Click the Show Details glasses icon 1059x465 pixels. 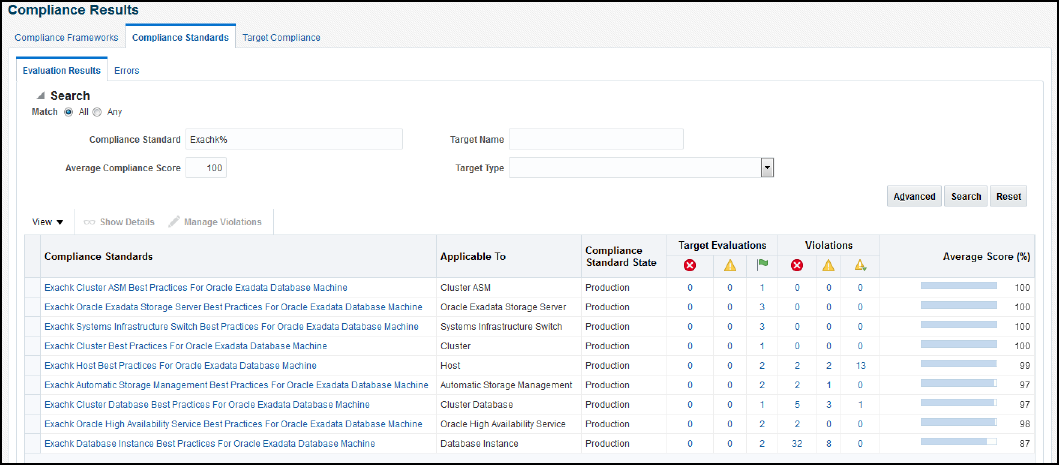click(x=88, y=222)
